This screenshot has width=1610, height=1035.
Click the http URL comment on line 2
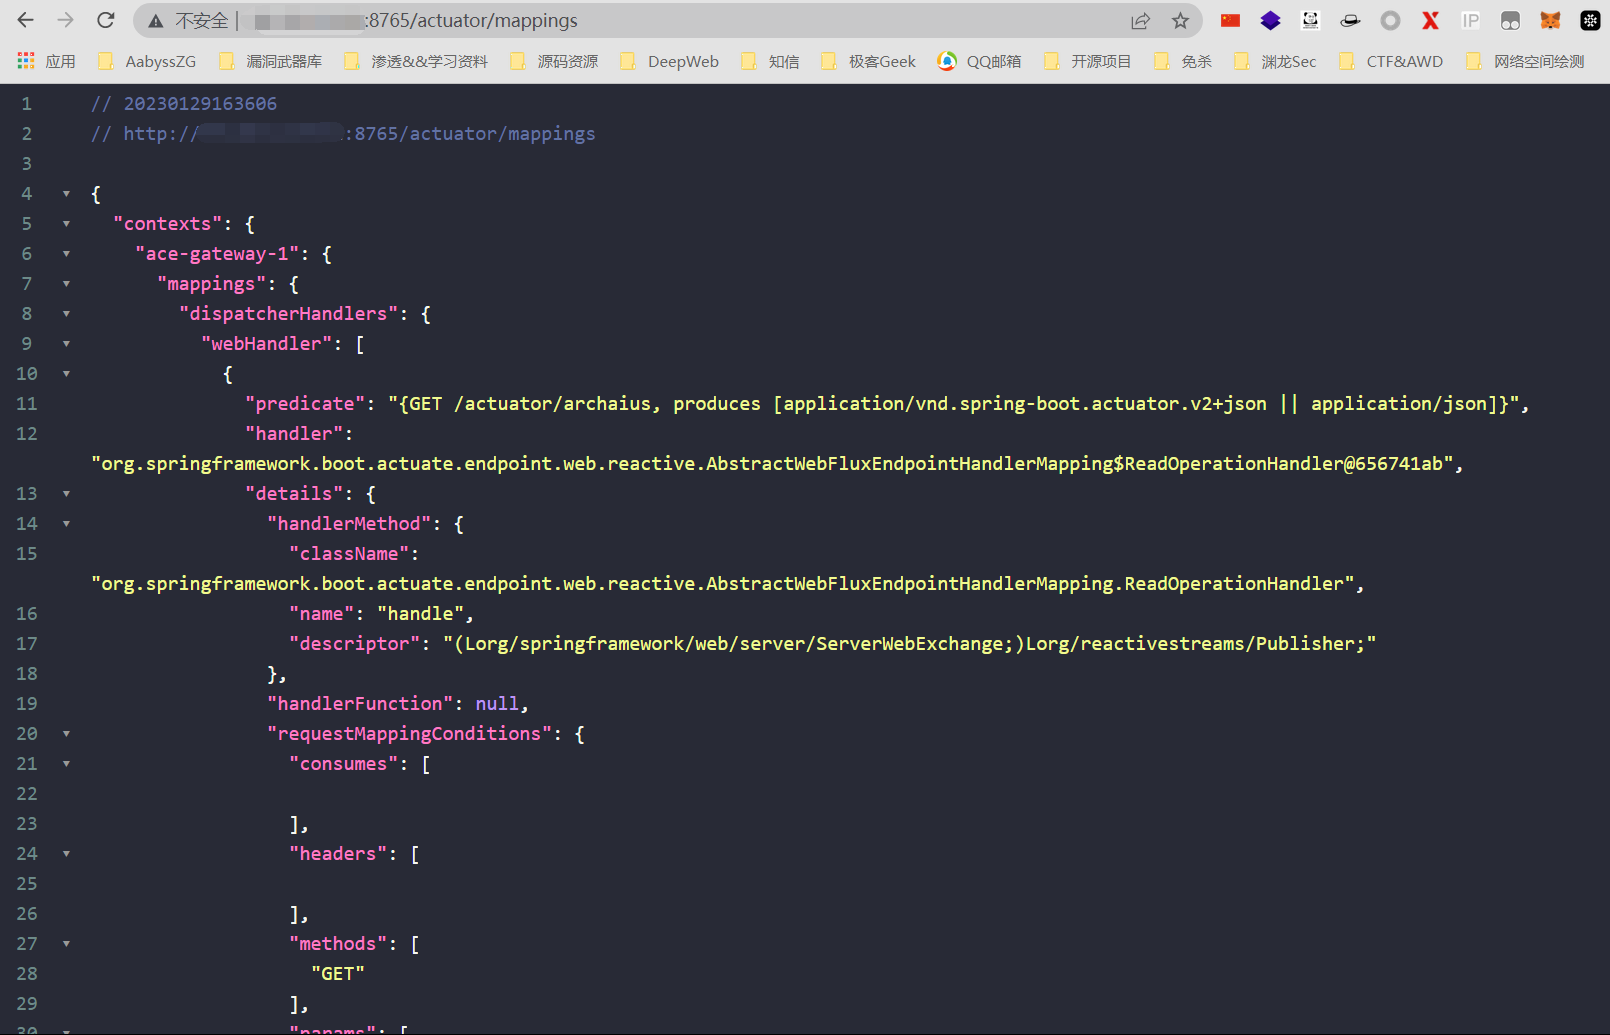click(343, 134)
